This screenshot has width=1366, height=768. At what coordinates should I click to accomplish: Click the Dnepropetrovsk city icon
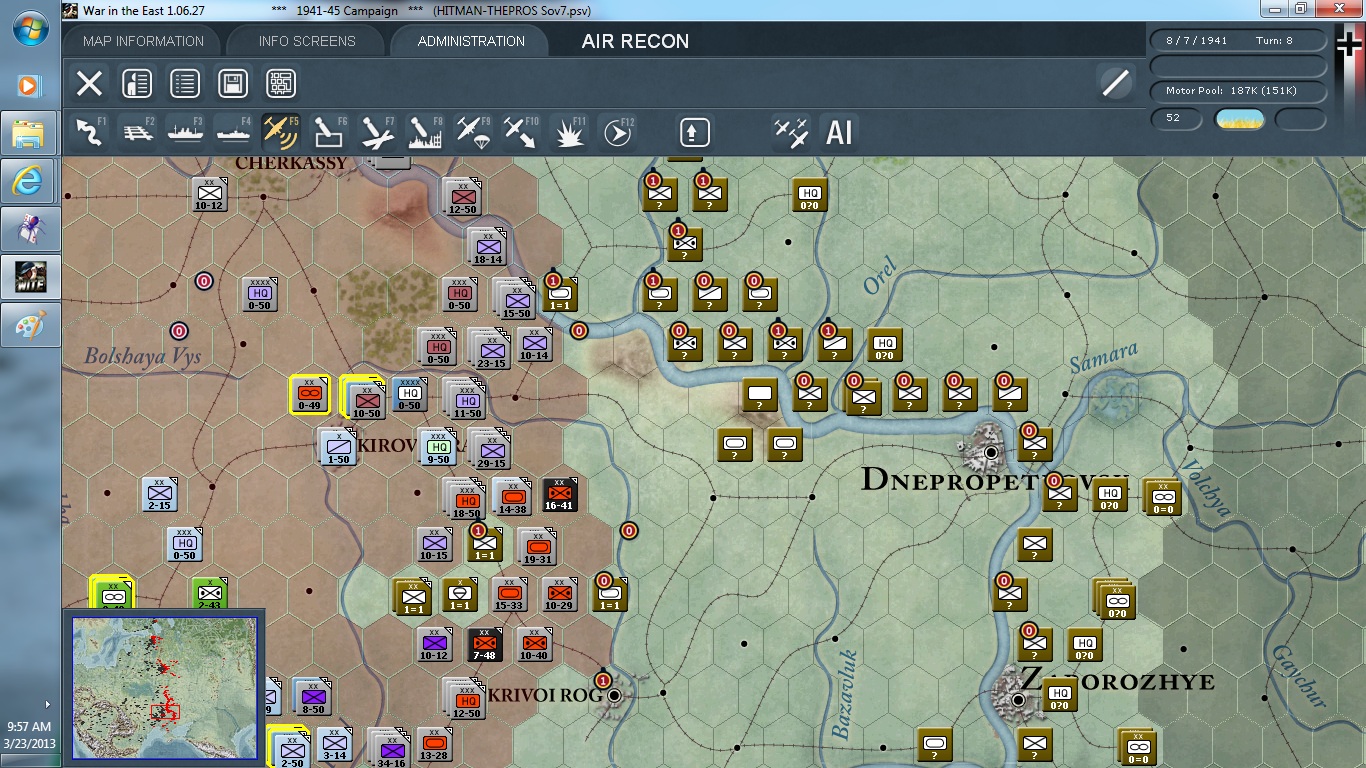990,452
